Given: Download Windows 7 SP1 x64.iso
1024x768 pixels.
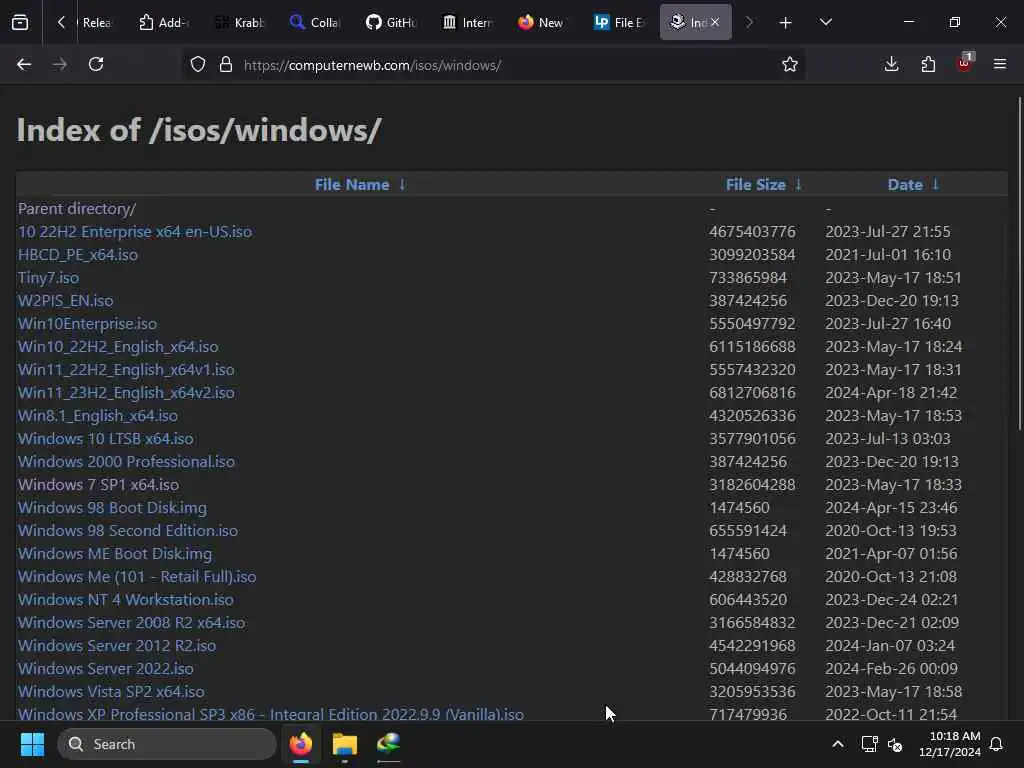Looking at the screenshot, I should 99,485.
